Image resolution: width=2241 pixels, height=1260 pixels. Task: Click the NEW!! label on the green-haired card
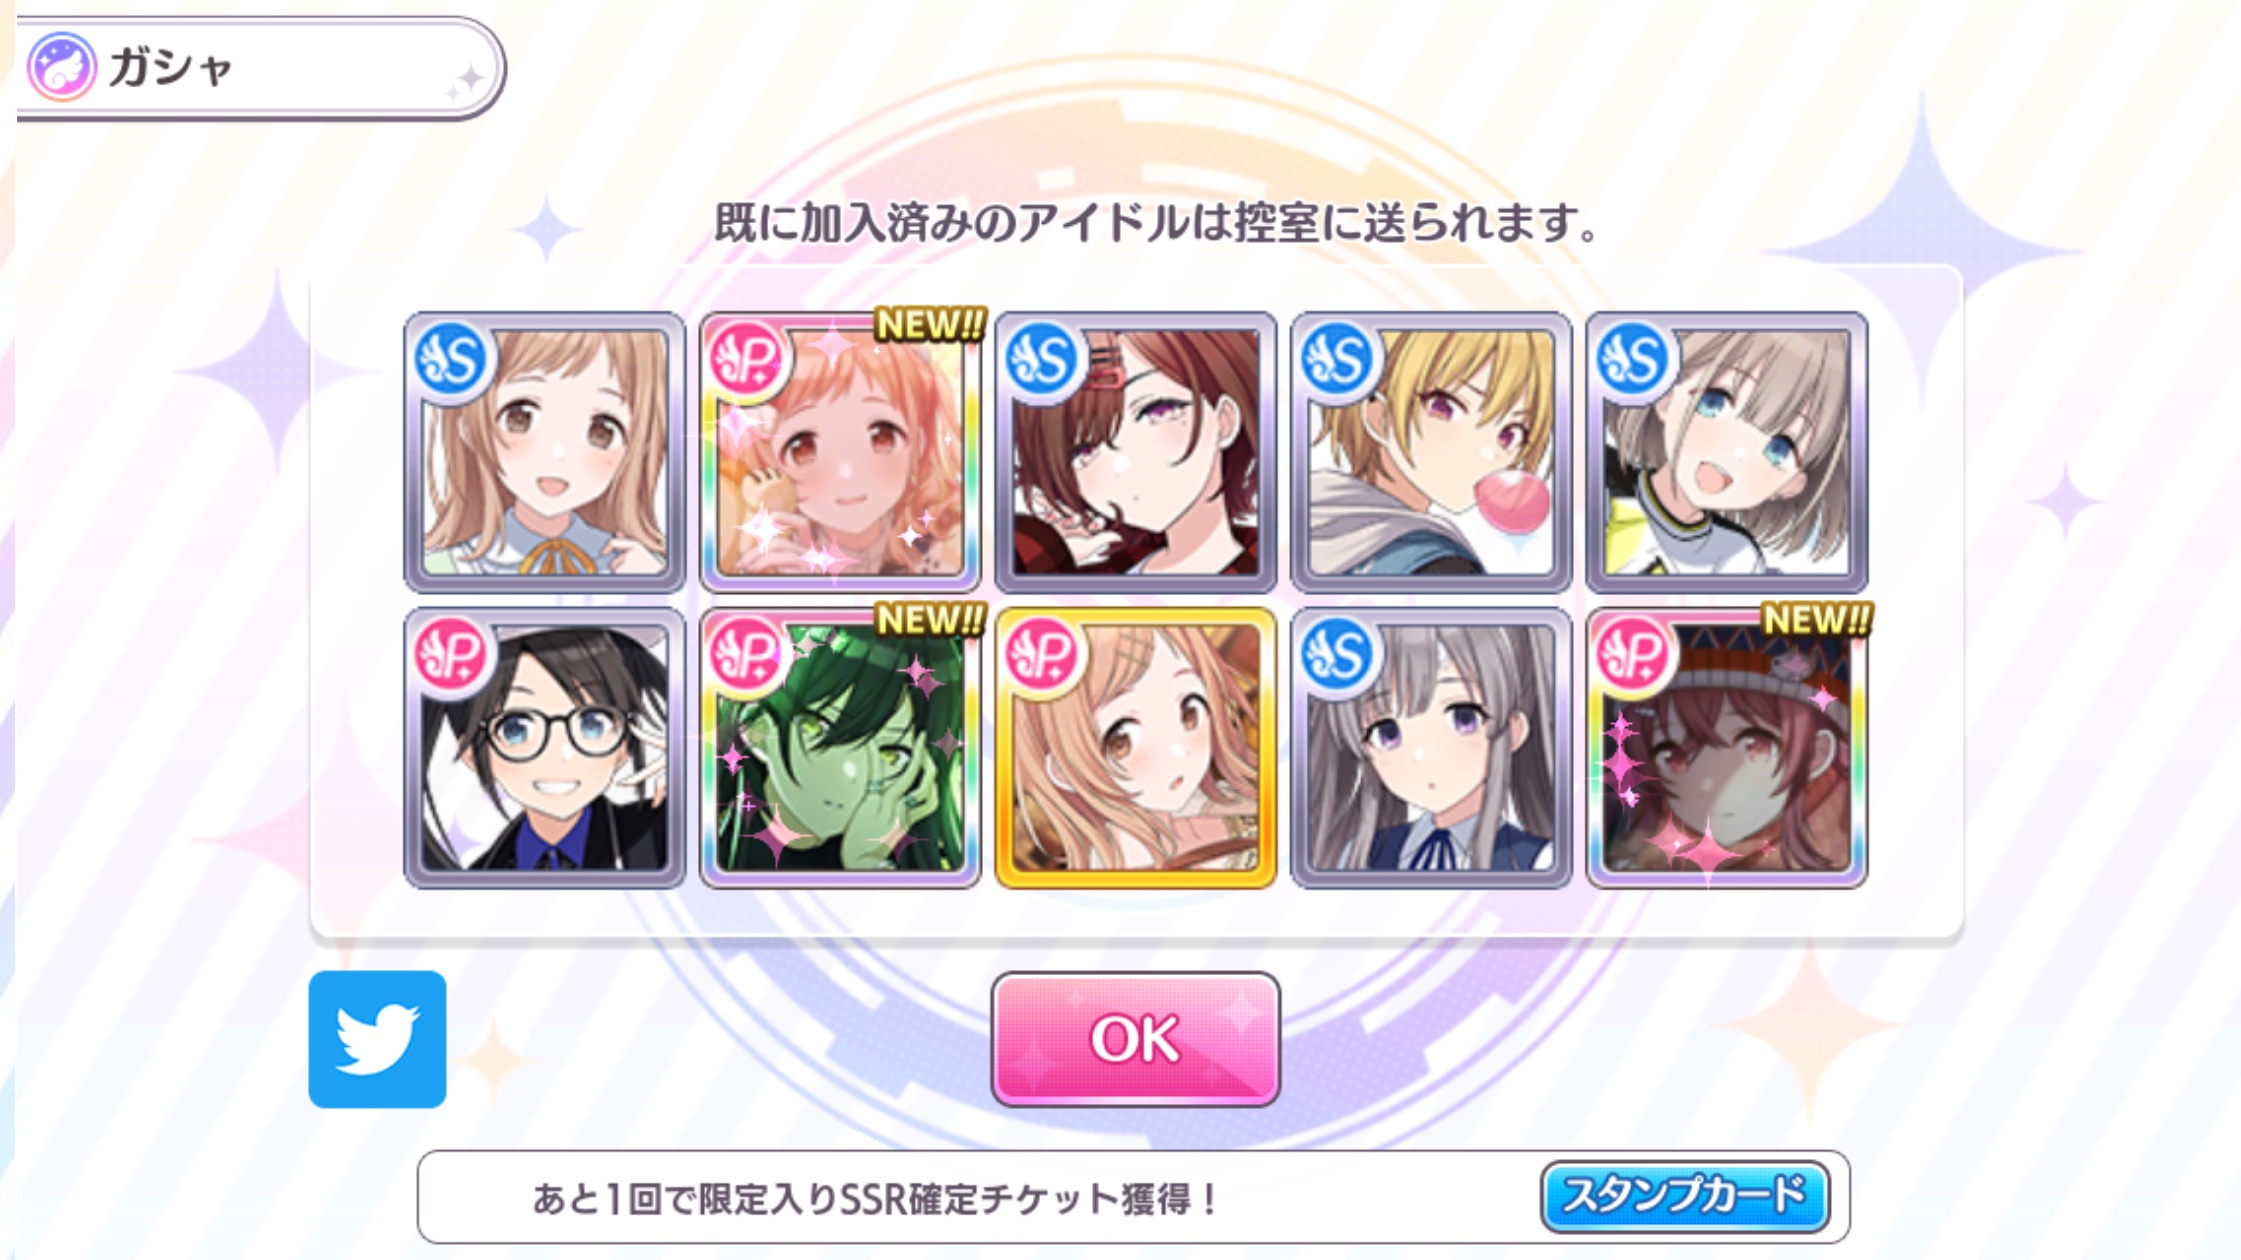(x=929, y=620)
